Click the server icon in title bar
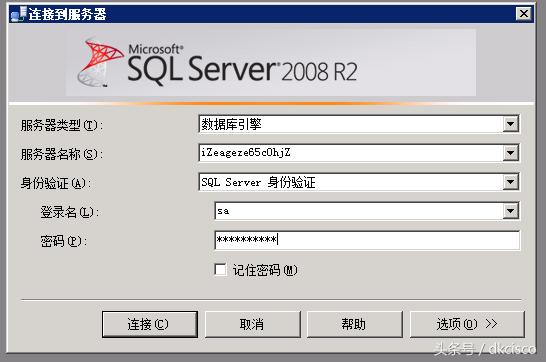Screen dimensions: 546x362 18,14
